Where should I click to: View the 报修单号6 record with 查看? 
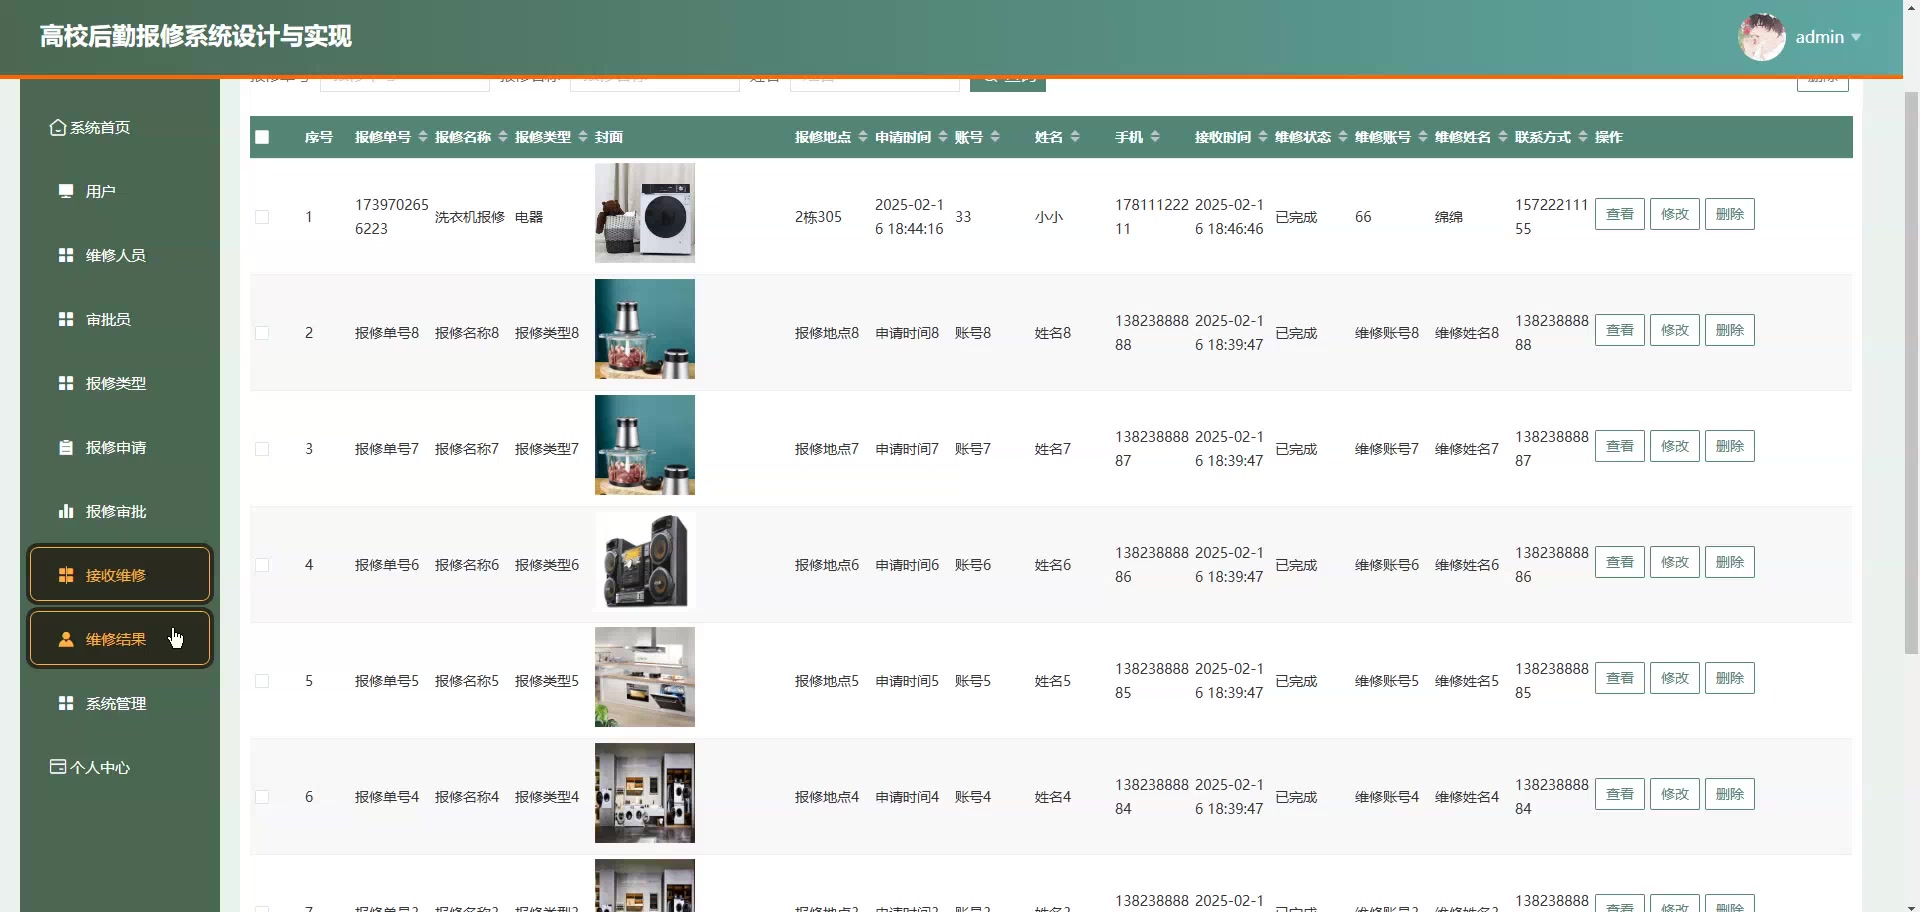[1620, 562]
